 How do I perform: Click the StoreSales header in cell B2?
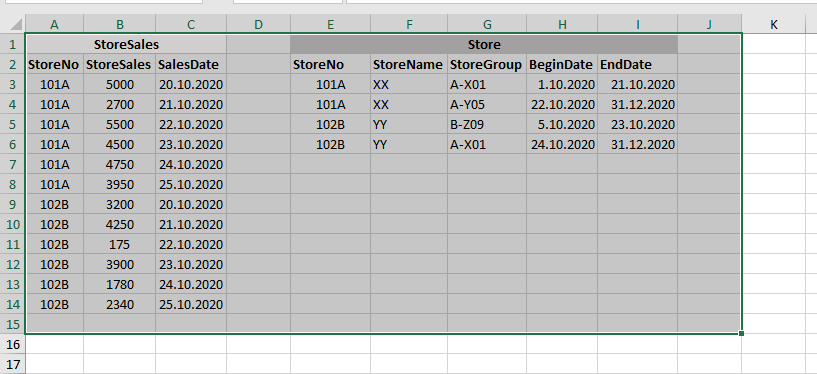click(119, 64)
